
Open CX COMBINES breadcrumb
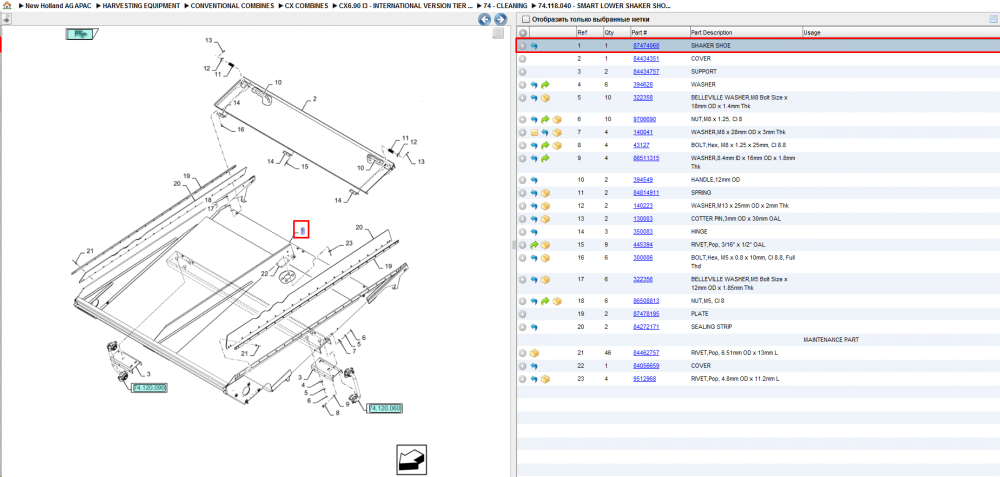click(304, 5)
